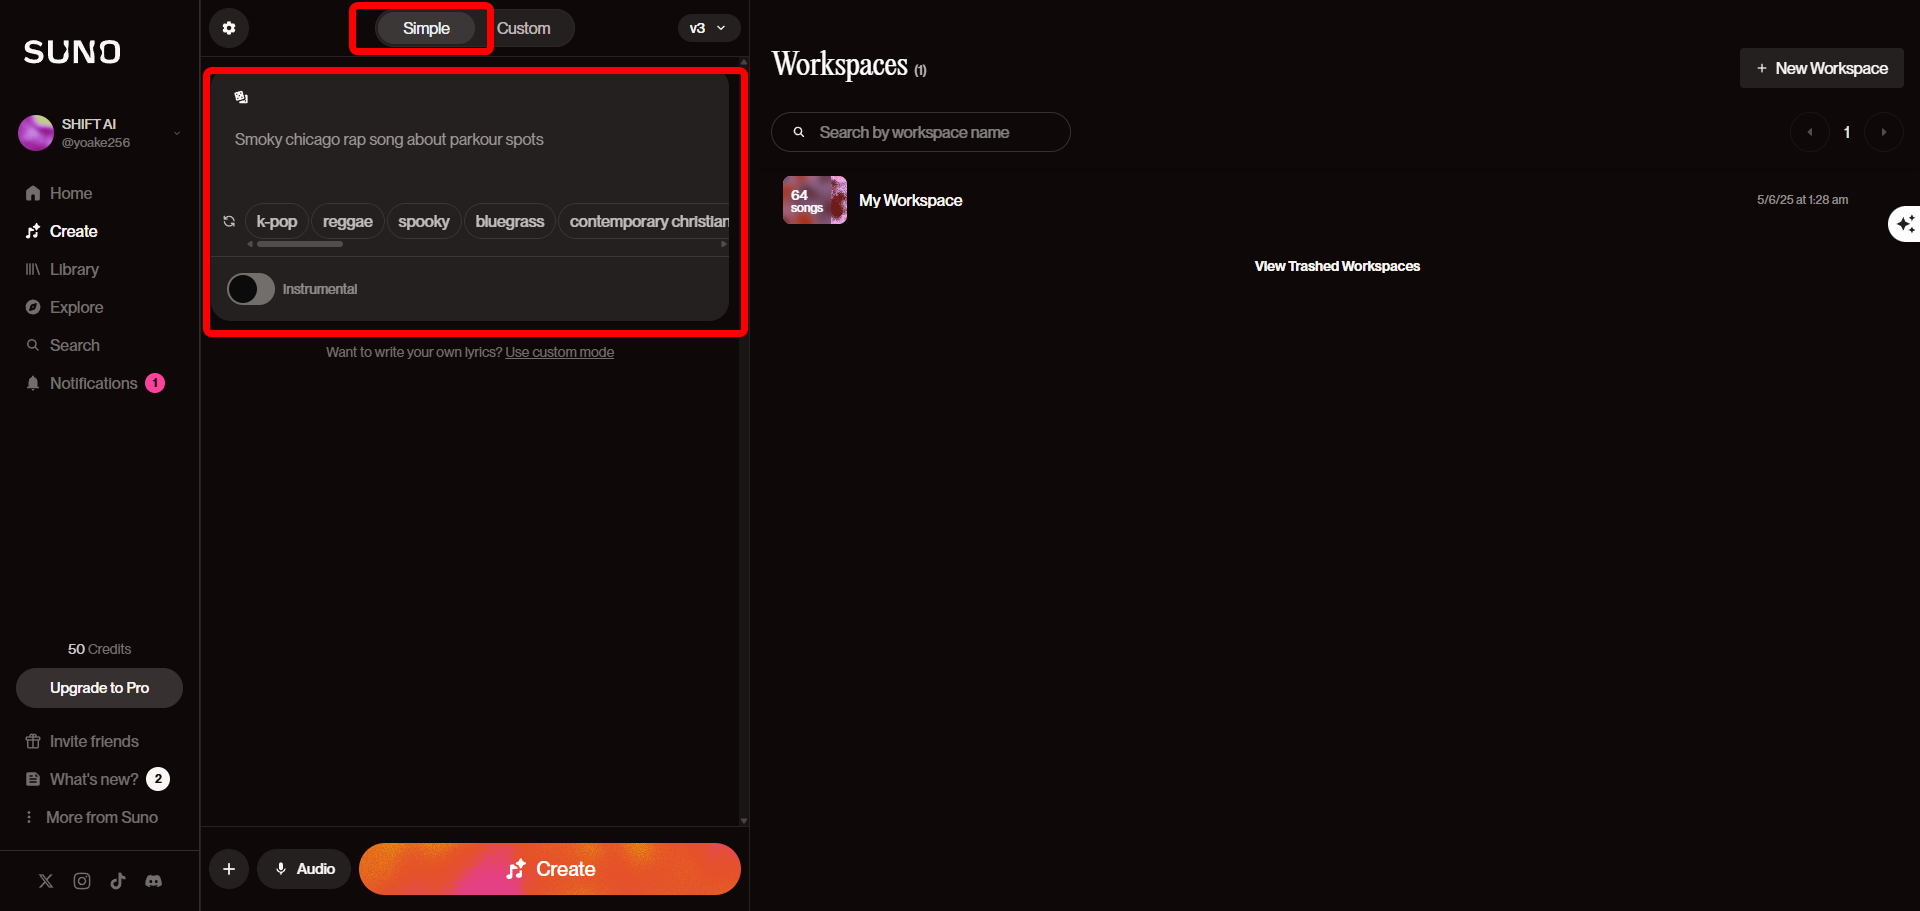This screenshot has width=1920, height=911.
Task: Go to Library in sidebar
Action: click(x=74, y=269)
